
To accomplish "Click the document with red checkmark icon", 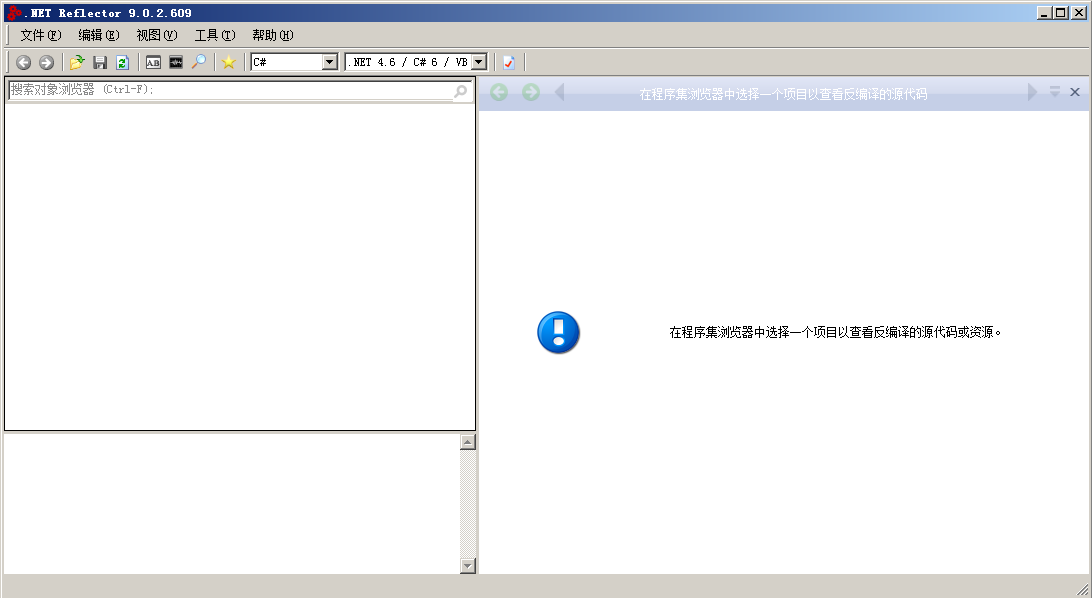I will pos(509,63).
